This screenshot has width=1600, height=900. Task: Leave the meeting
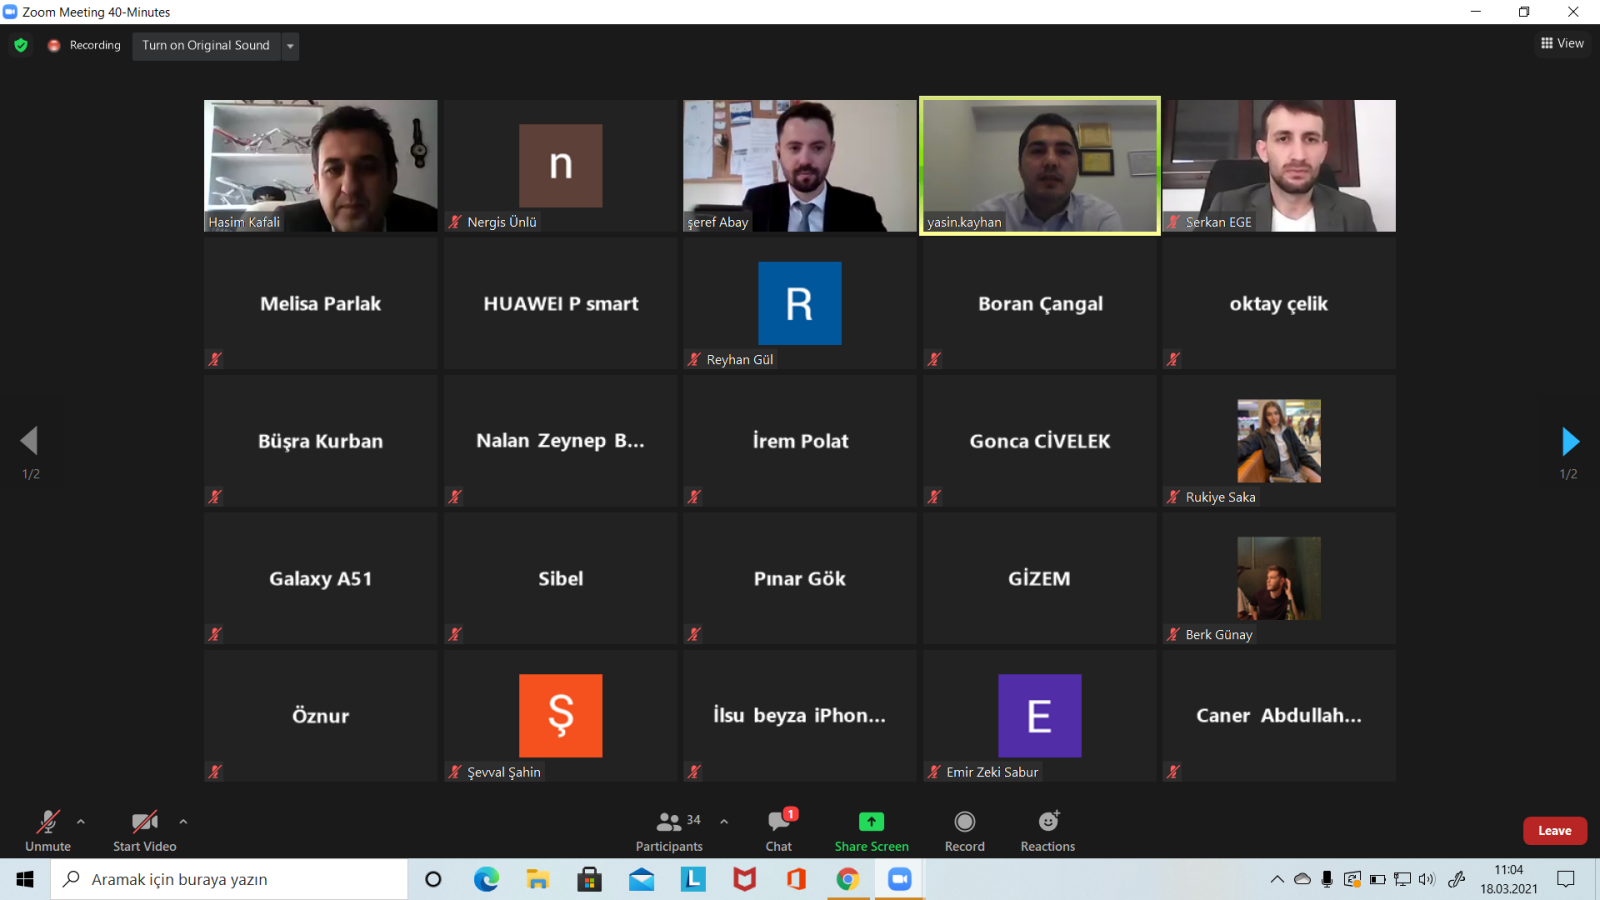(x=1555, y=830)
